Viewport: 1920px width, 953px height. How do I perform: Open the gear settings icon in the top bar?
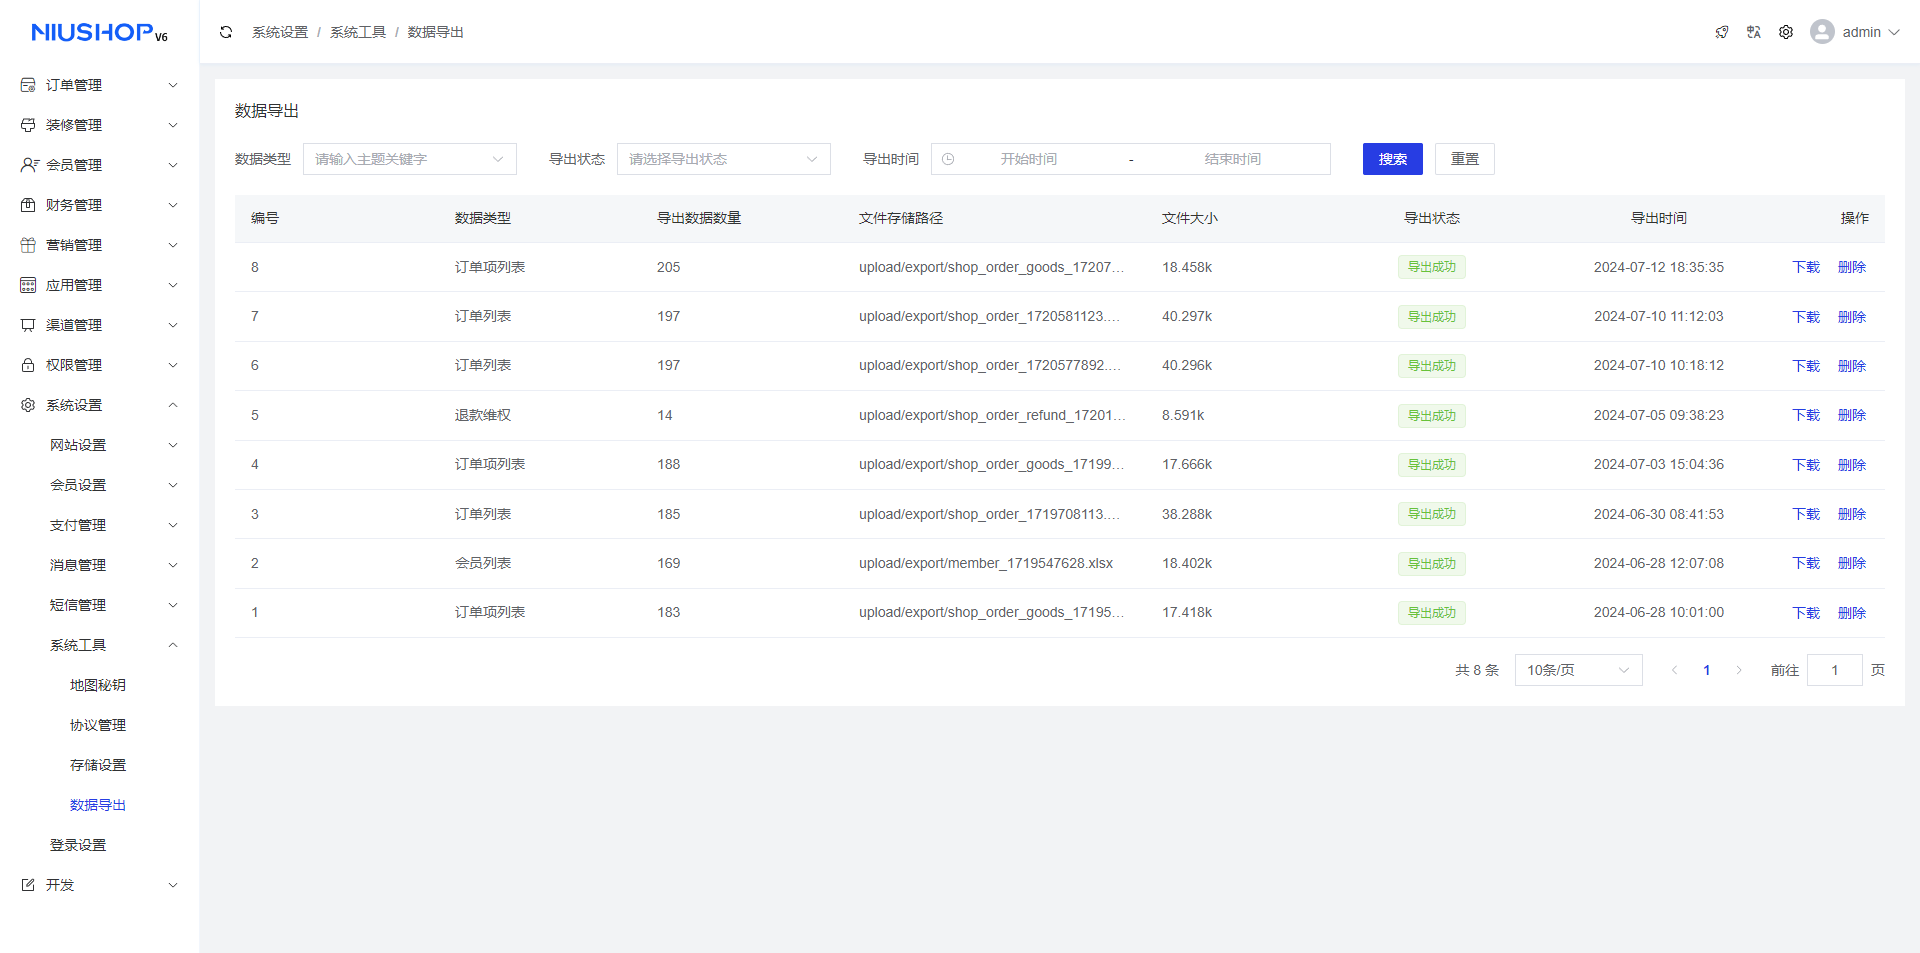1785,32
